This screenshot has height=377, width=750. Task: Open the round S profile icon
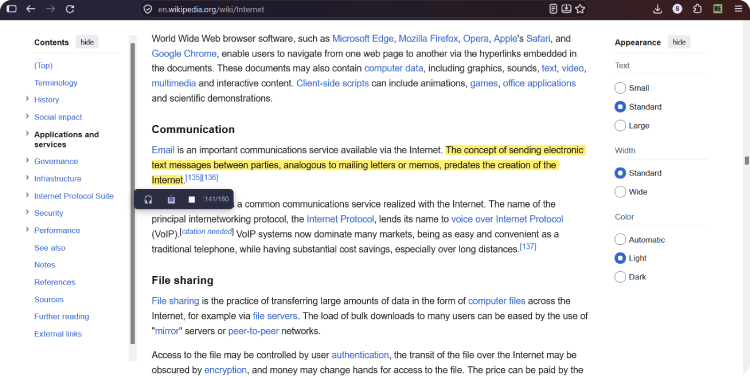[x=677, y=9]
